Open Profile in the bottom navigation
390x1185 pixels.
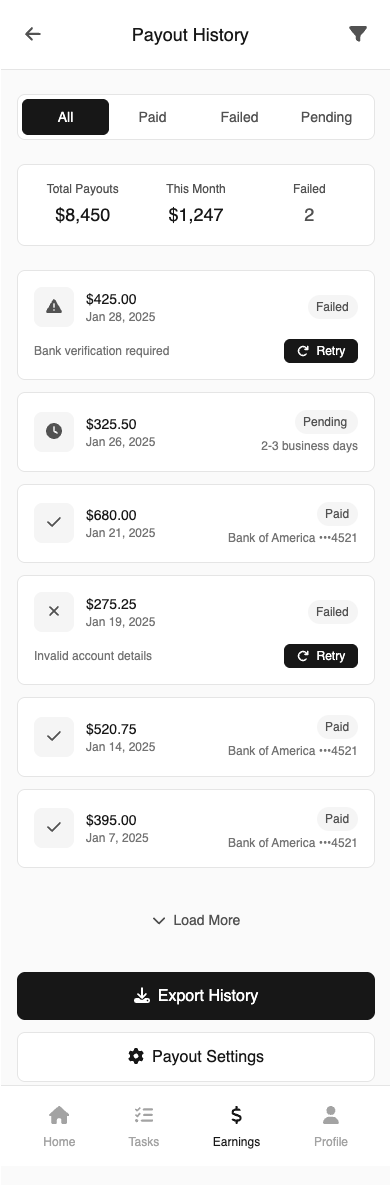coord(331,1126)
